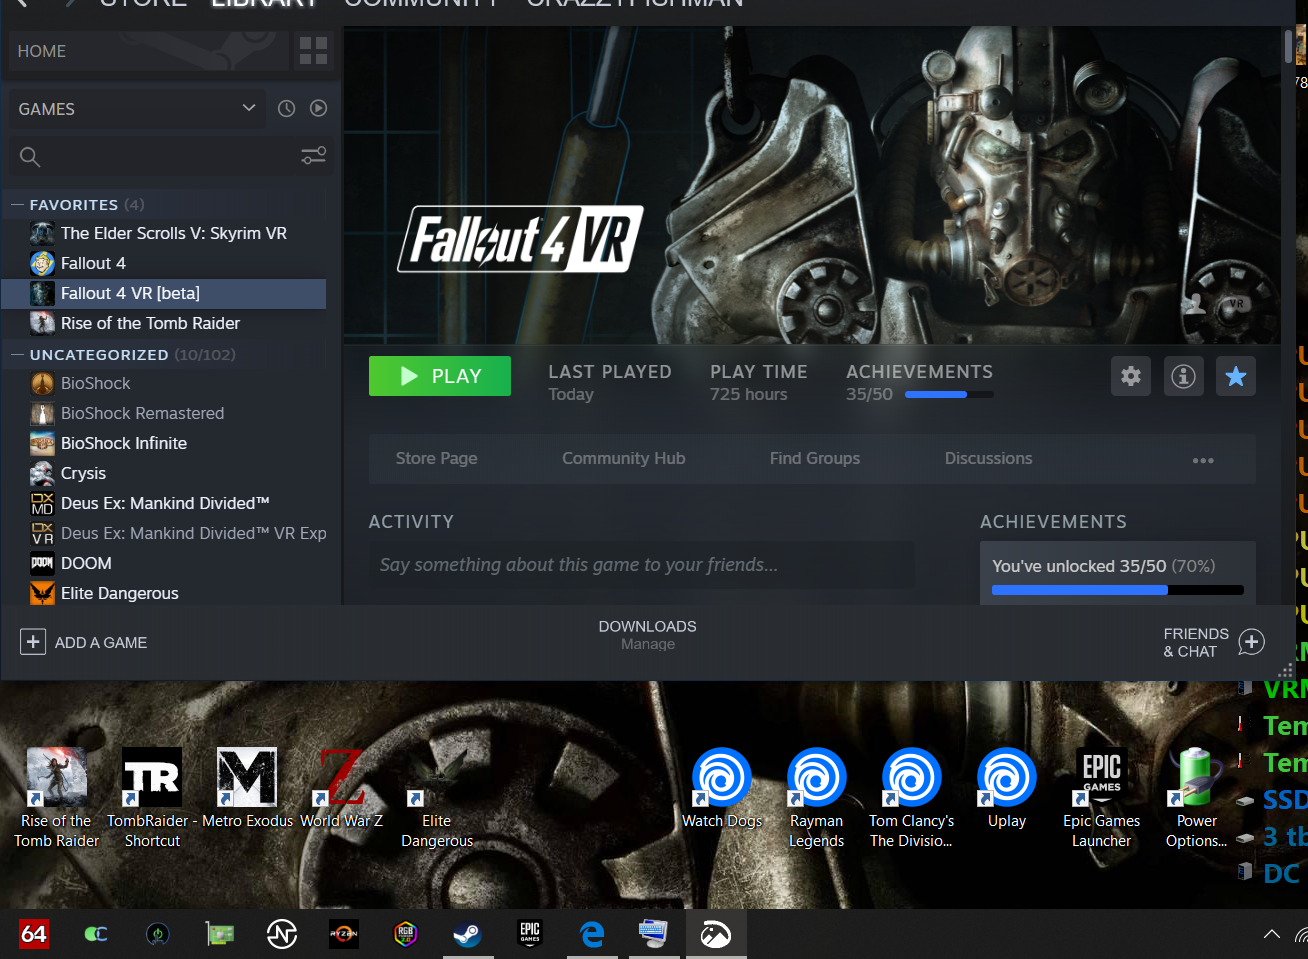Open the Discussions link
Image resolution: width=1308 pixels, height=959 pixels.
(988, 458)
